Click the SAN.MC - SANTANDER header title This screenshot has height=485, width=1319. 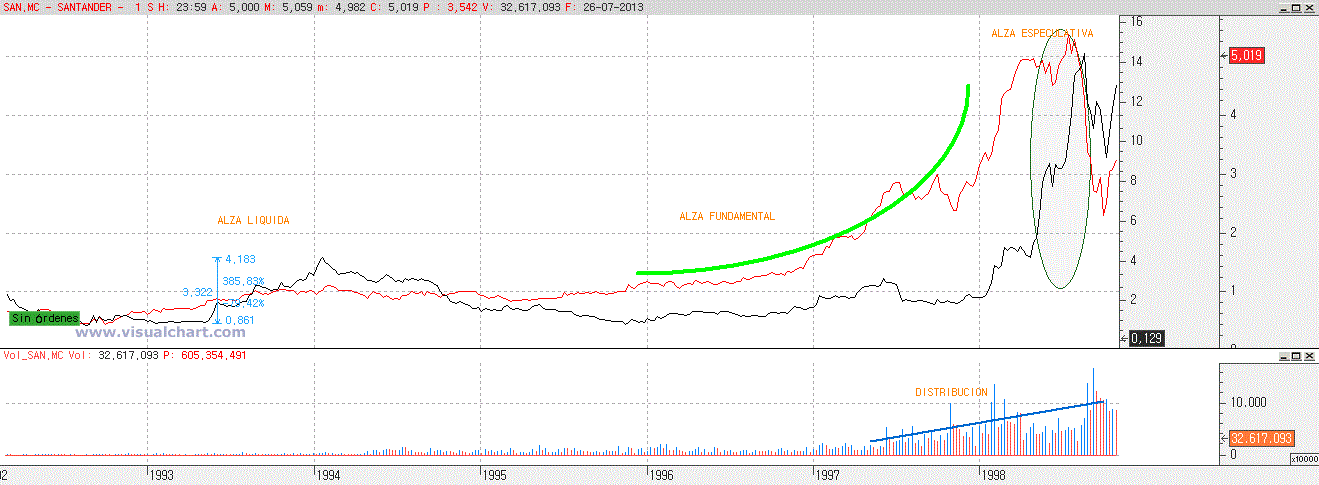click(58, 7)
